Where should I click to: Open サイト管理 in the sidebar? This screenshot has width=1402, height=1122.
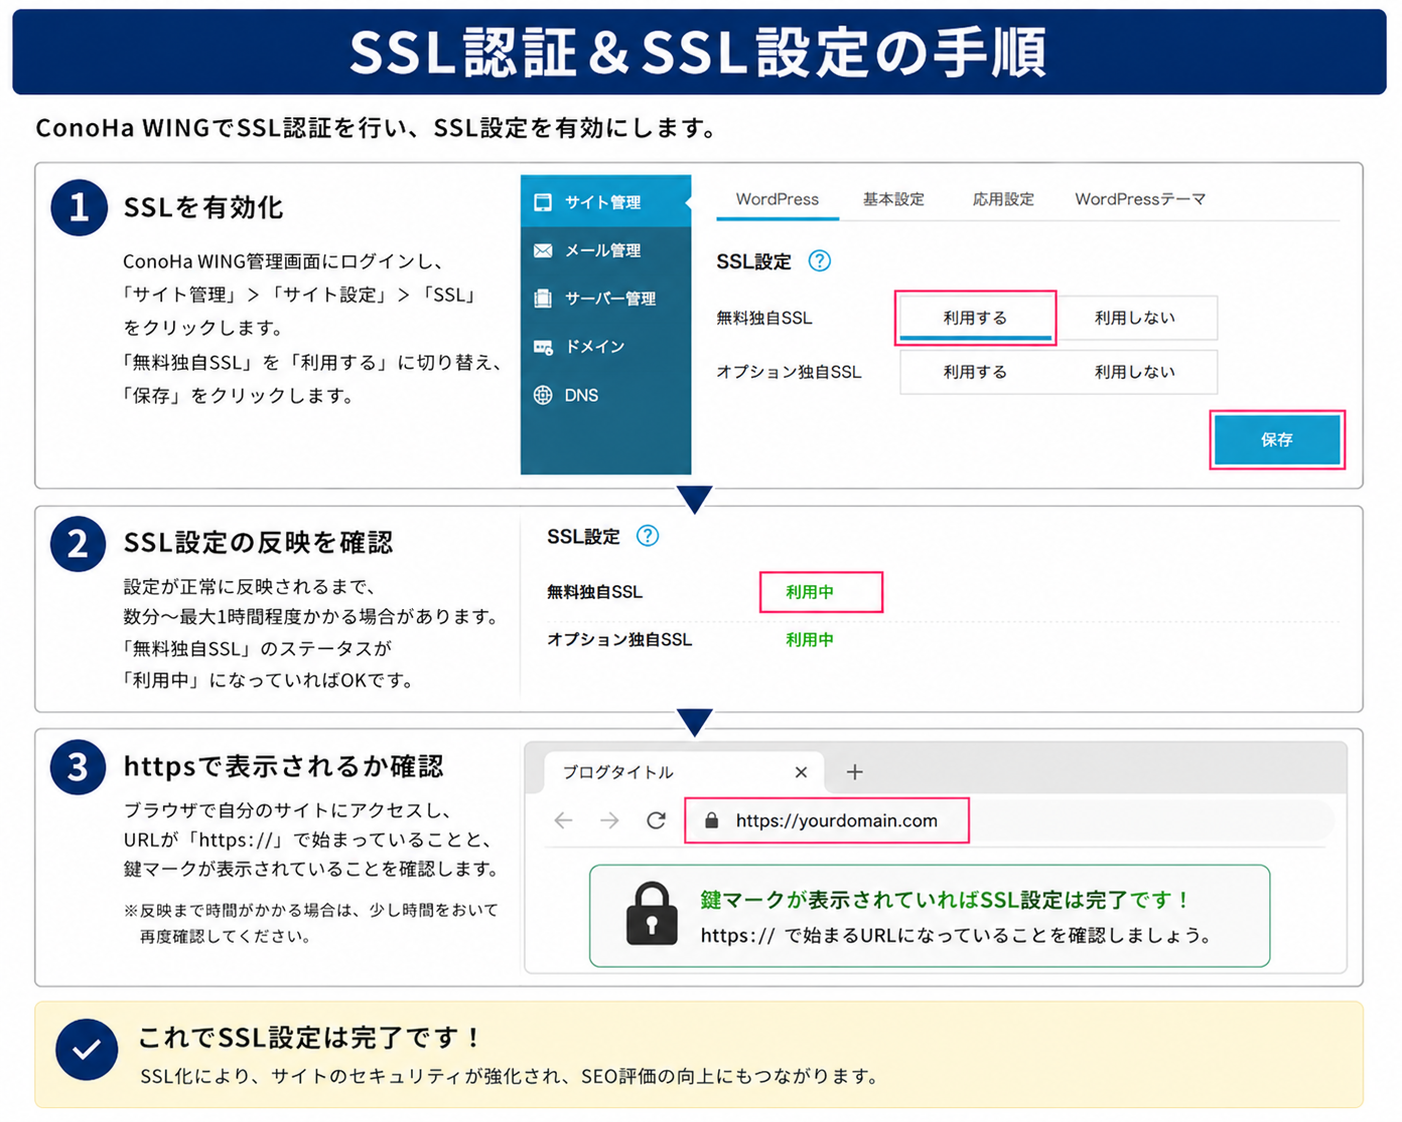(605, 202)
